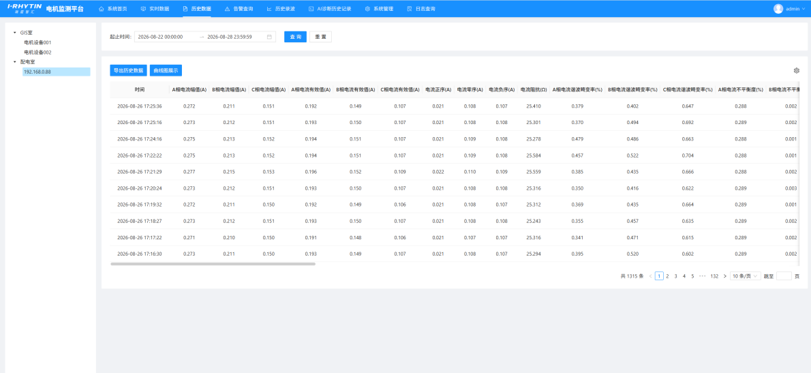811x373 pixels.
Task: Click row timestamp 2026-08-26 17:21:29
Action: tap(140, 172)
